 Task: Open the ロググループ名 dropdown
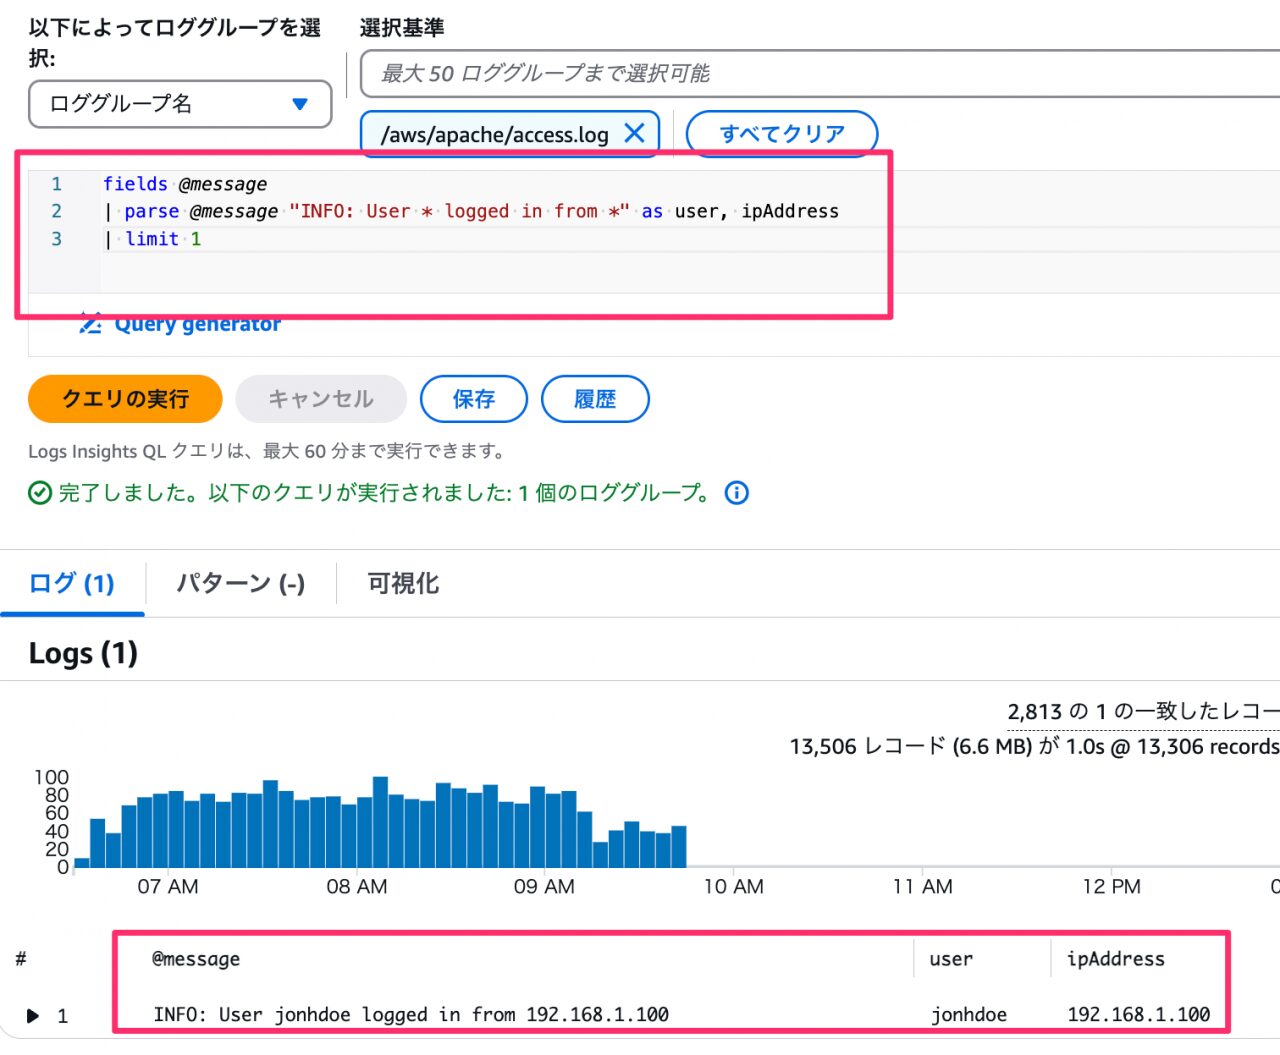click(180, 104)
